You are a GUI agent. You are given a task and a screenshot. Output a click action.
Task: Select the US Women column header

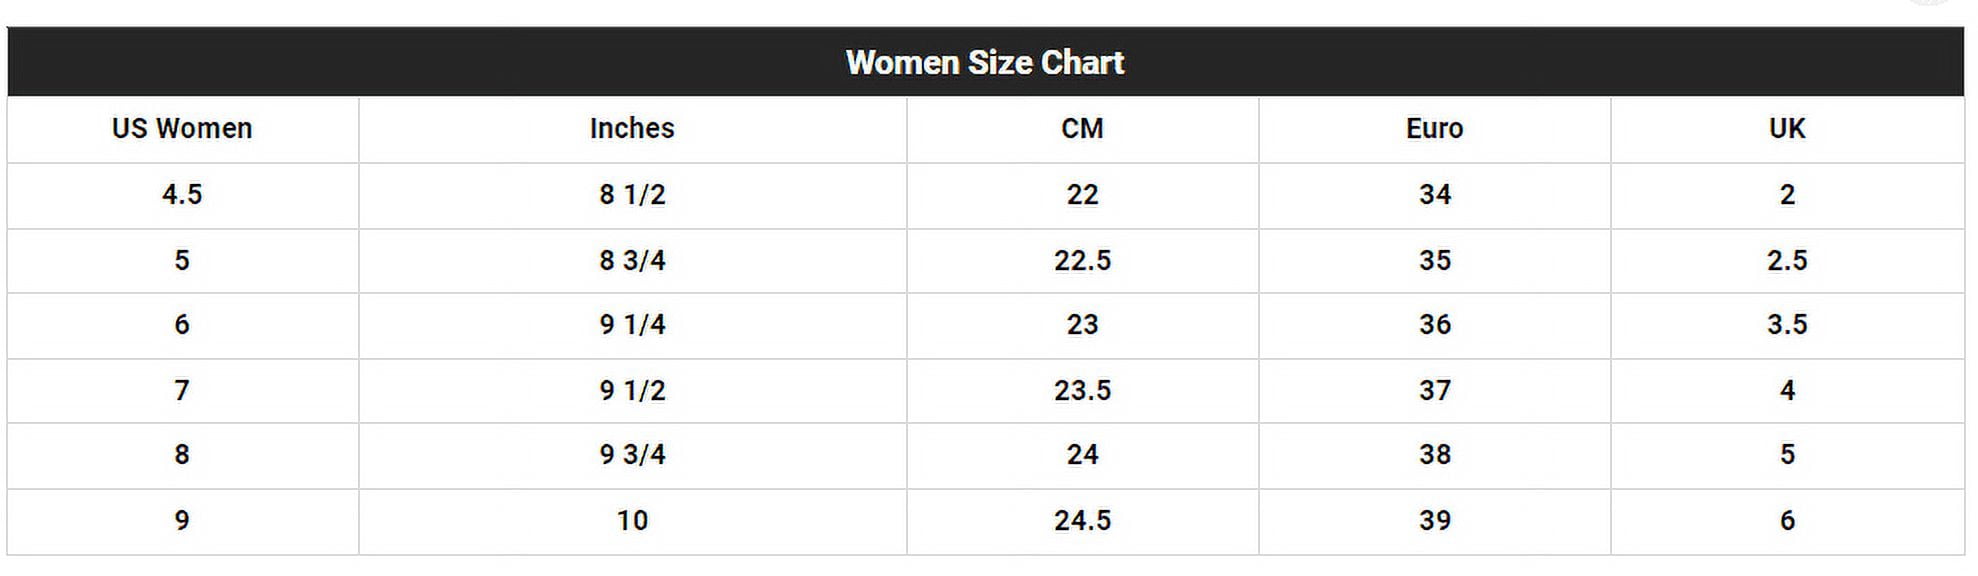tap(182, 129)
